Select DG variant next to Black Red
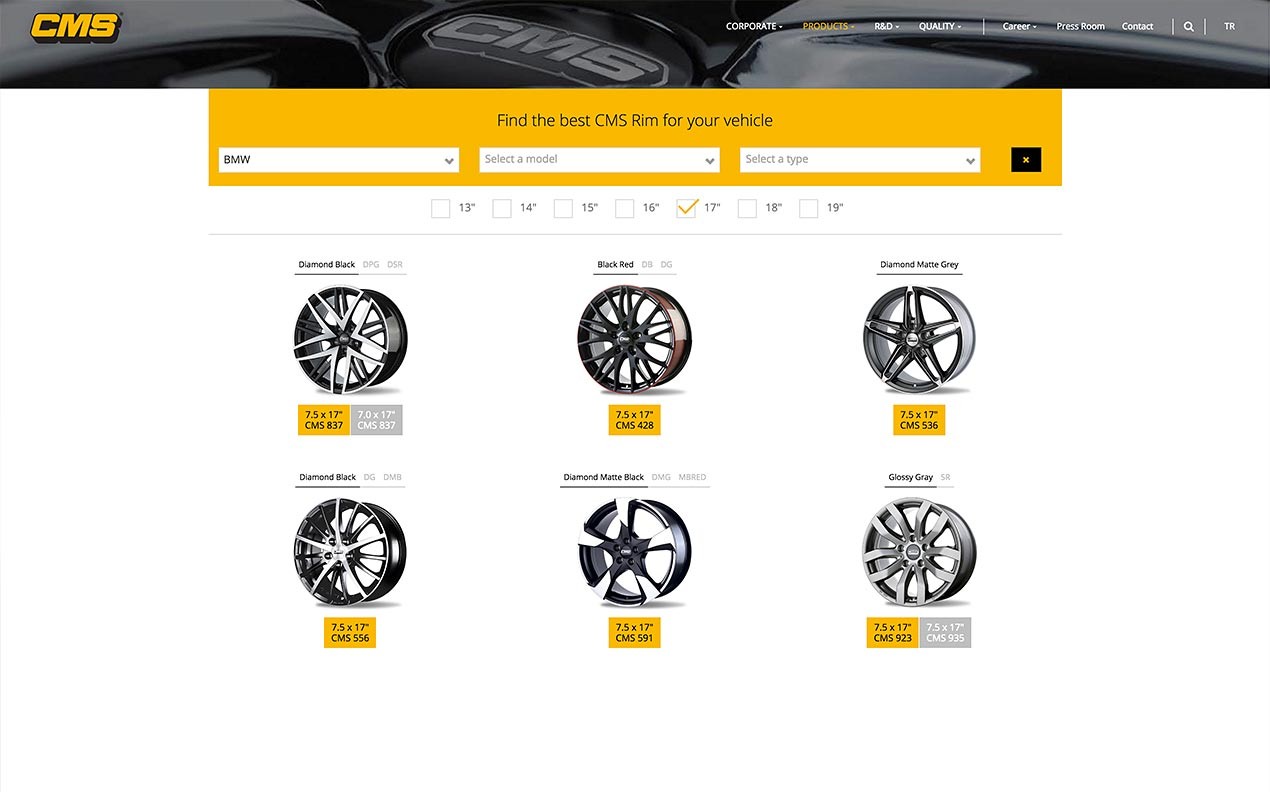This screenshot has width=1270, height=792. (x=666, y=265)
